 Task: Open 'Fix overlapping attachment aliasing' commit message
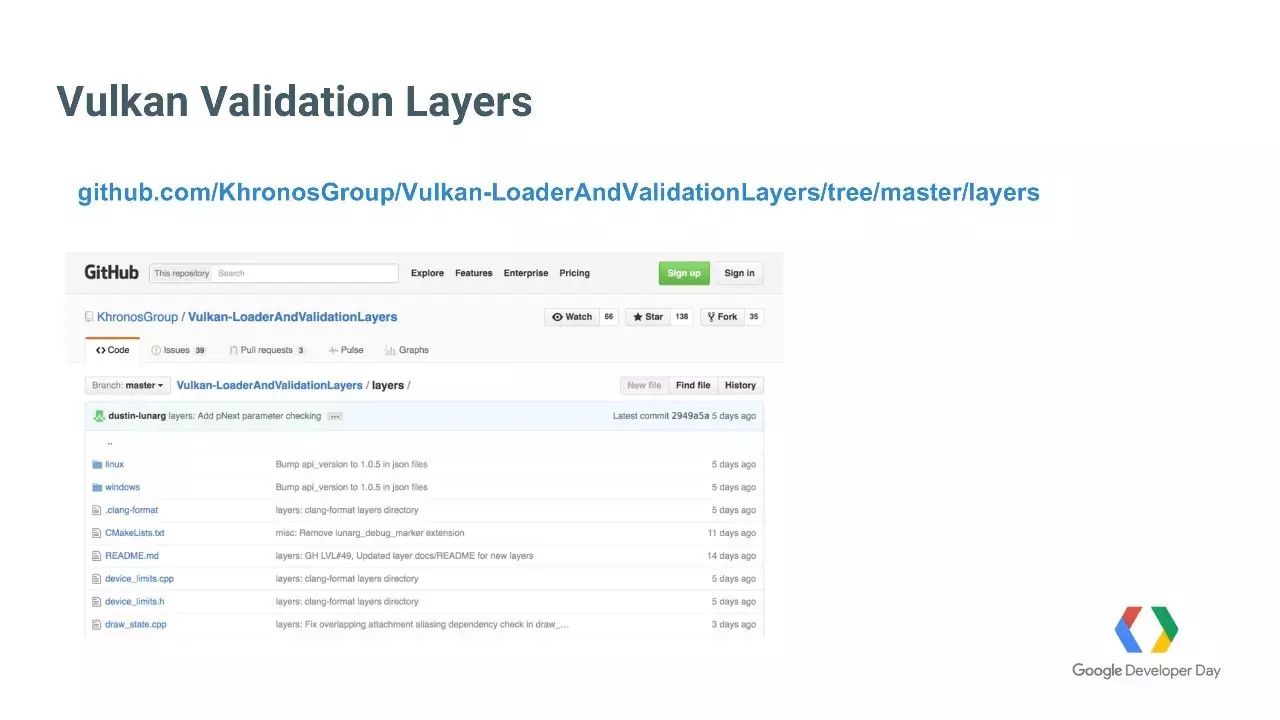[x=422, y=625]
